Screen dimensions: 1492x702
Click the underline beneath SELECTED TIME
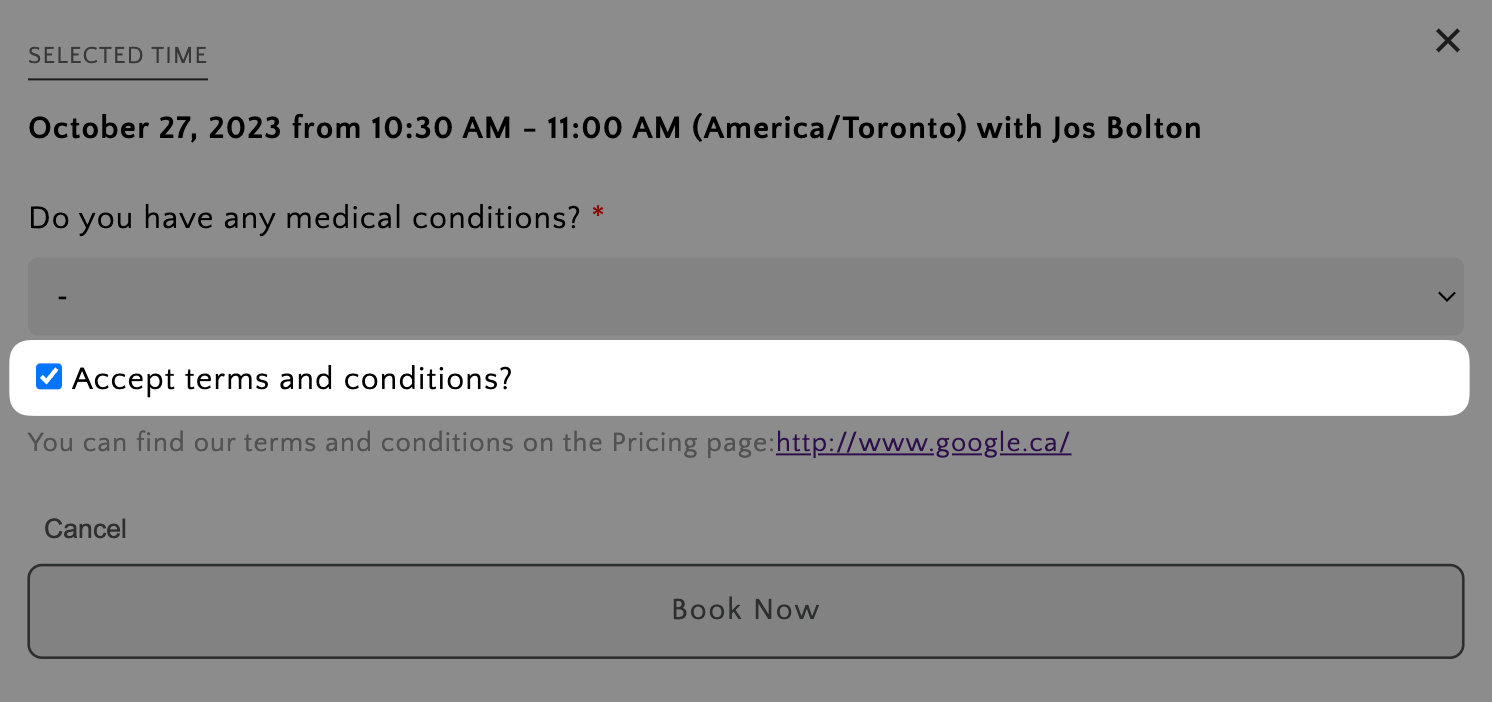pyautogui.click(x=117, y=78)
